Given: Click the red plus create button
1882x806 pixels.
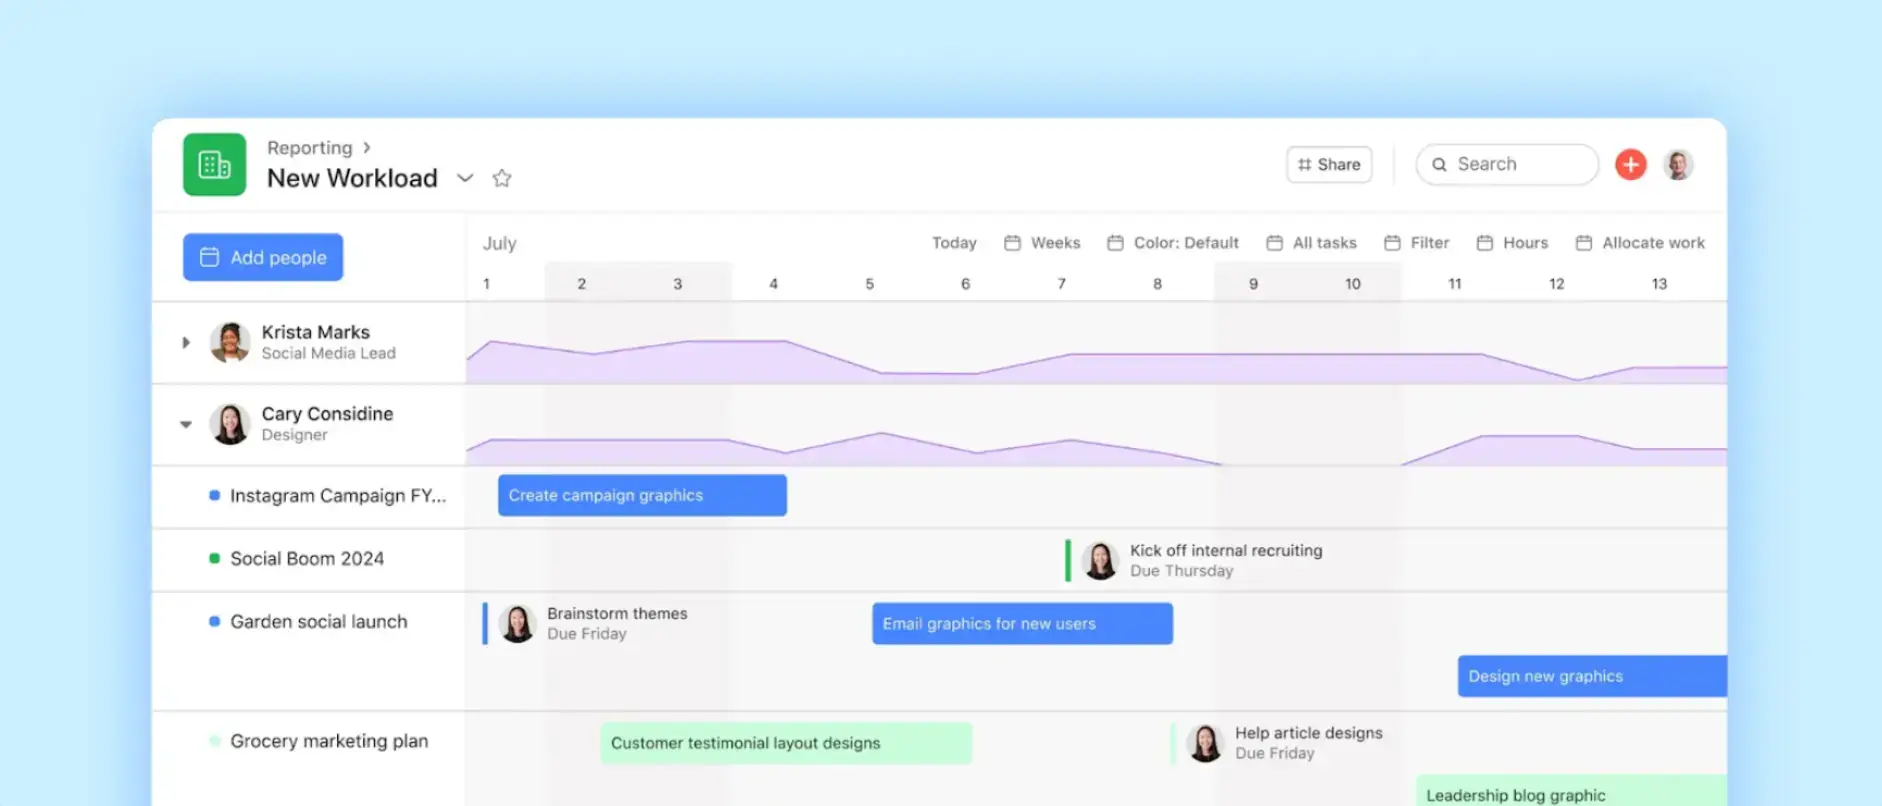Looking at the screenshot, I should (x=1630, y=165).
